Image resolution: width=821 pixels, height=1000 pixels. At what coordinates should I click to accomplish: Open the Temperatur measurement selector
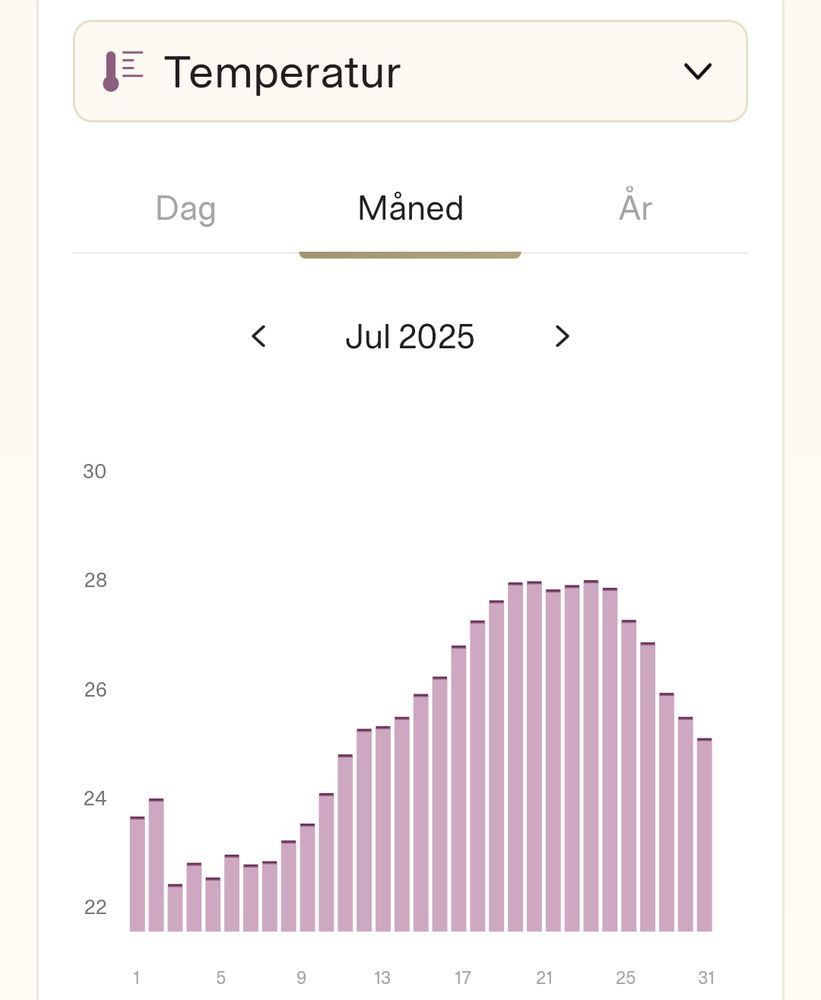point(410,72)
